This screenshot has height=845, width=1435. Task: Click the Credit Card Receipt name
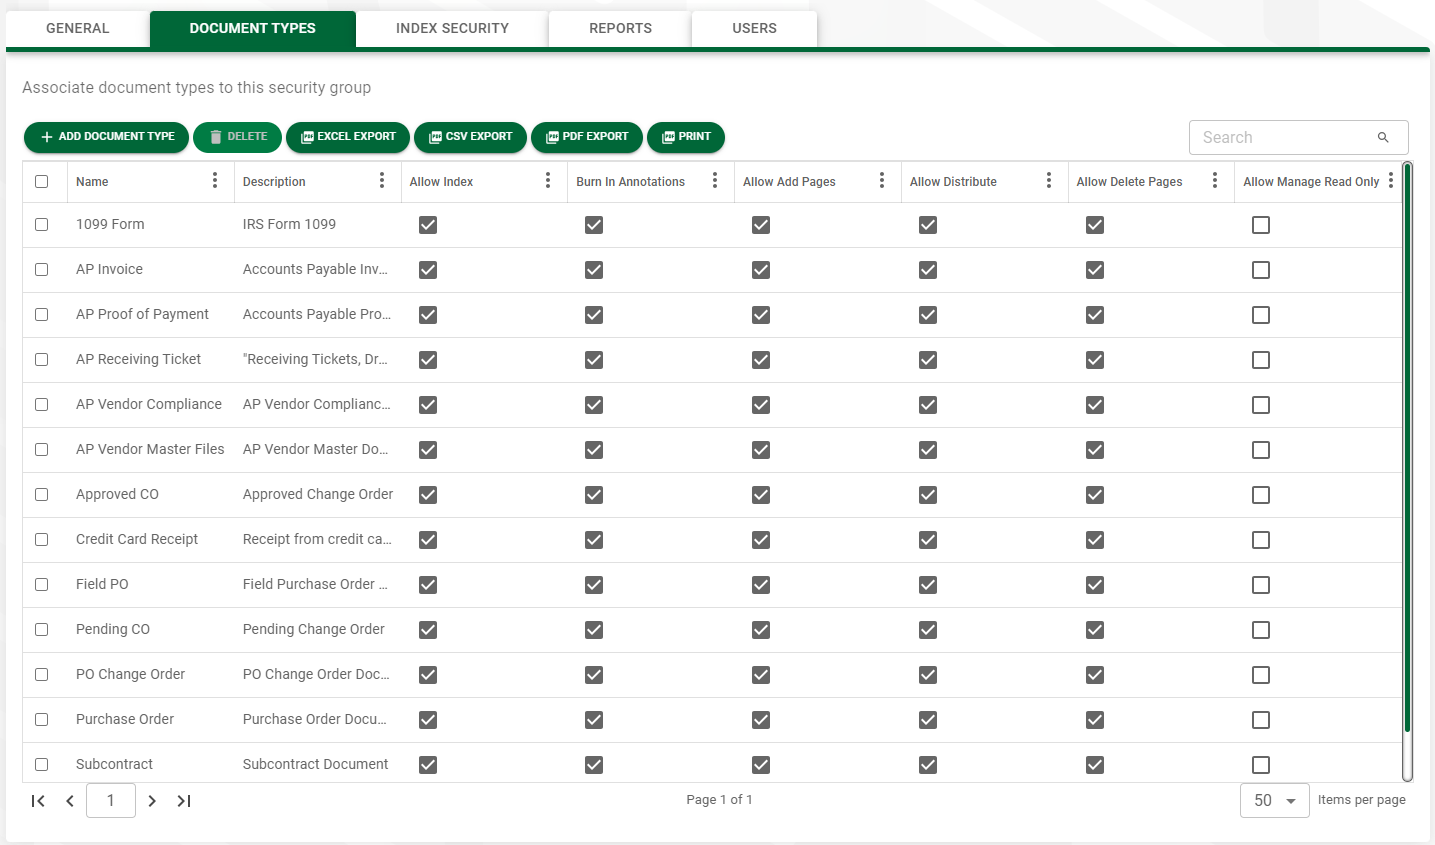[137, 539]
